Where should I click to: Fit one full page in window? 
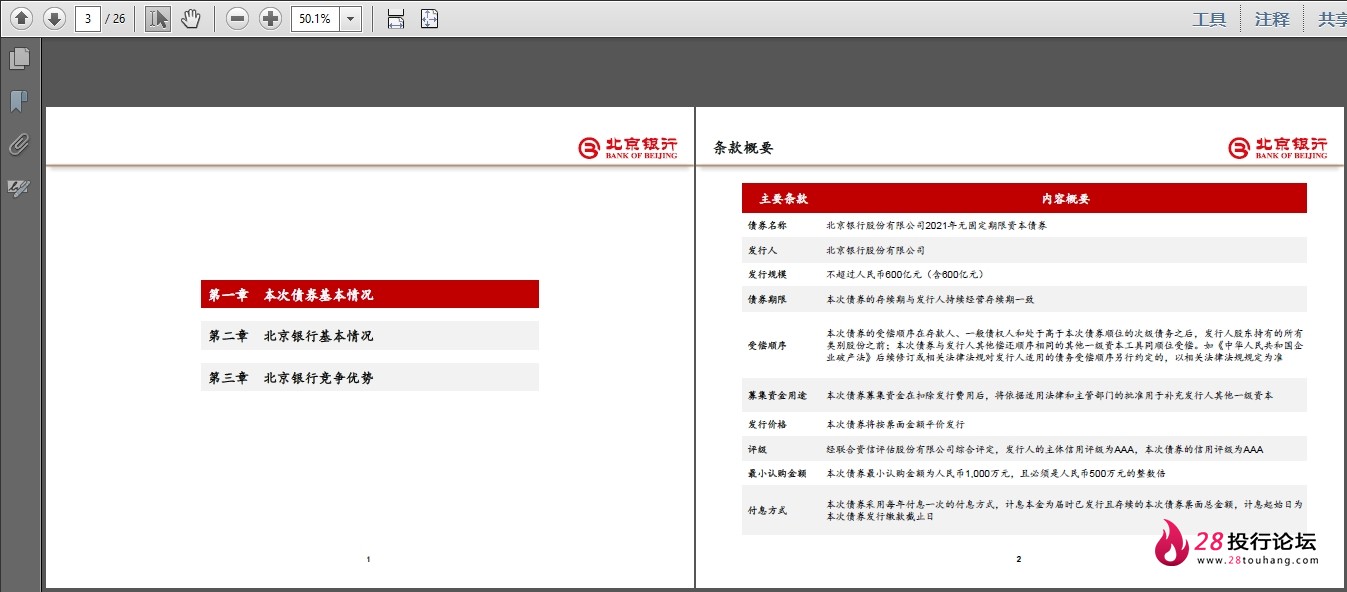[429, 18]
